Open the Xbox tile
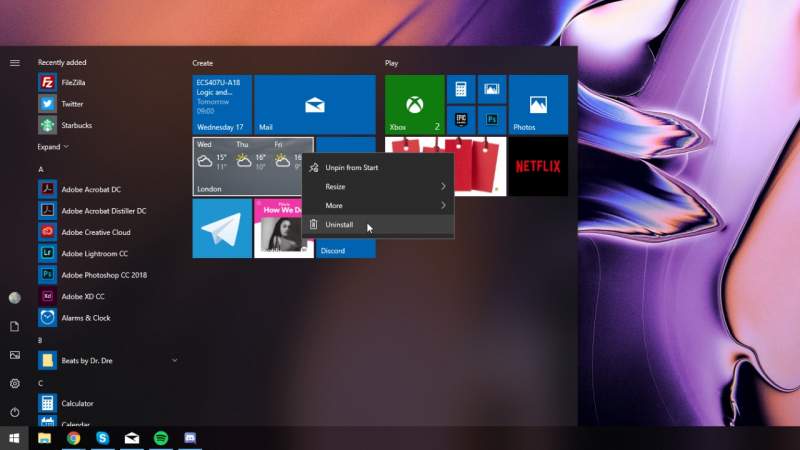 [415, 105]
